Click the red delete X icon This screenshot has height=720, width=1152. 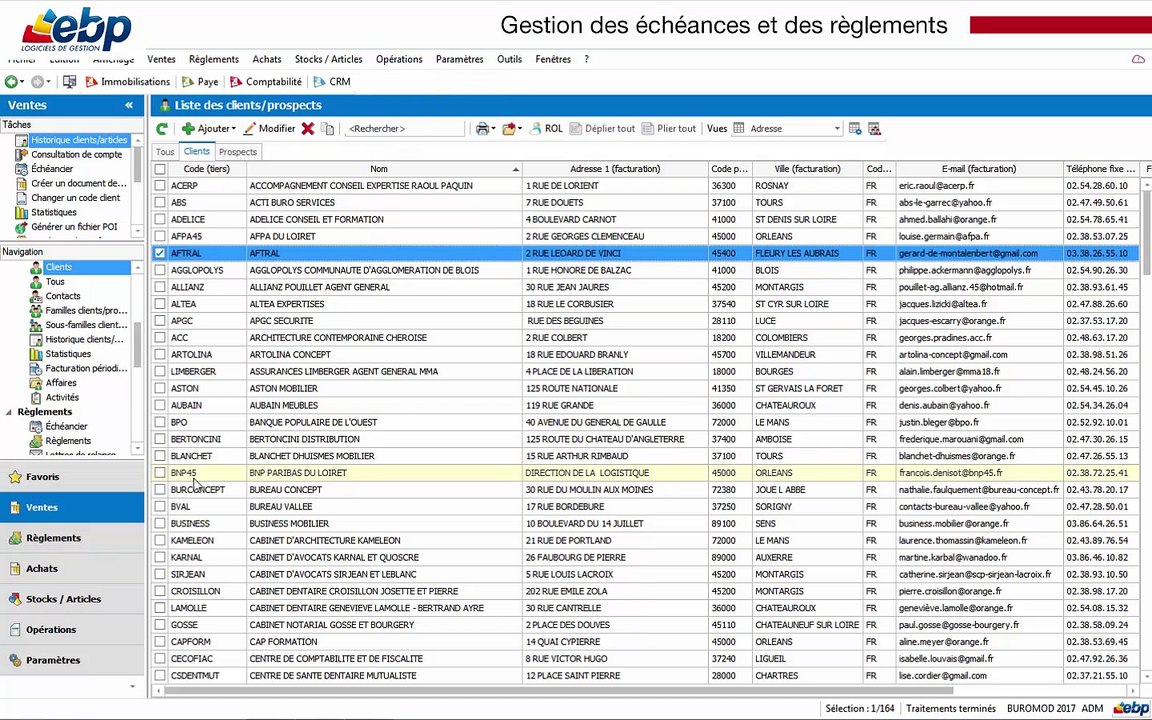[x=308, y=129]
